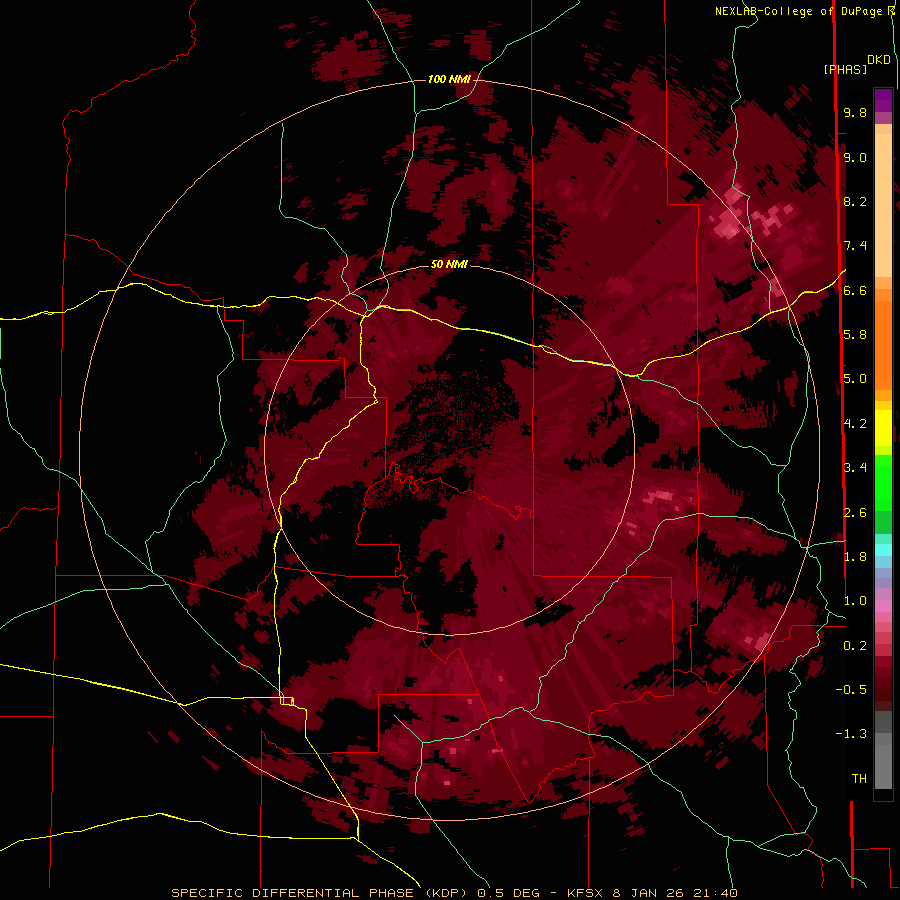Click the TH label at legend bottom
The height and width of the screenshot is (900, 900).
pyautogui.click(x=859, y=779)
